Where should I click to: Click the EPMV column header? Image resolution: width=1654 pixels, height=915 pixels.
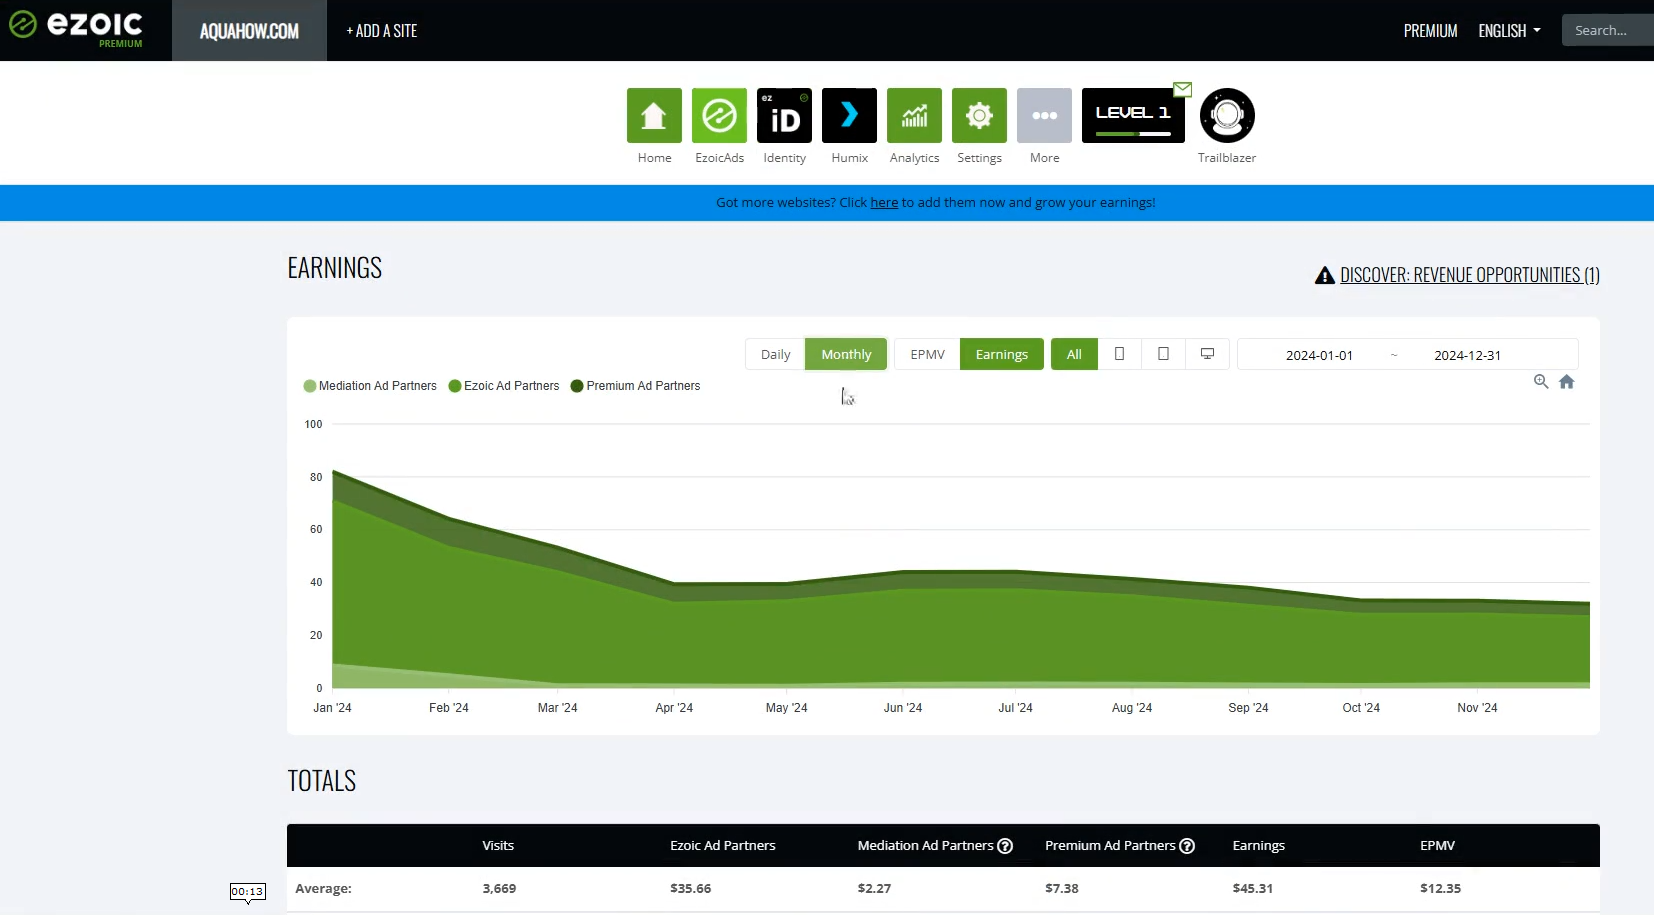1437,845
